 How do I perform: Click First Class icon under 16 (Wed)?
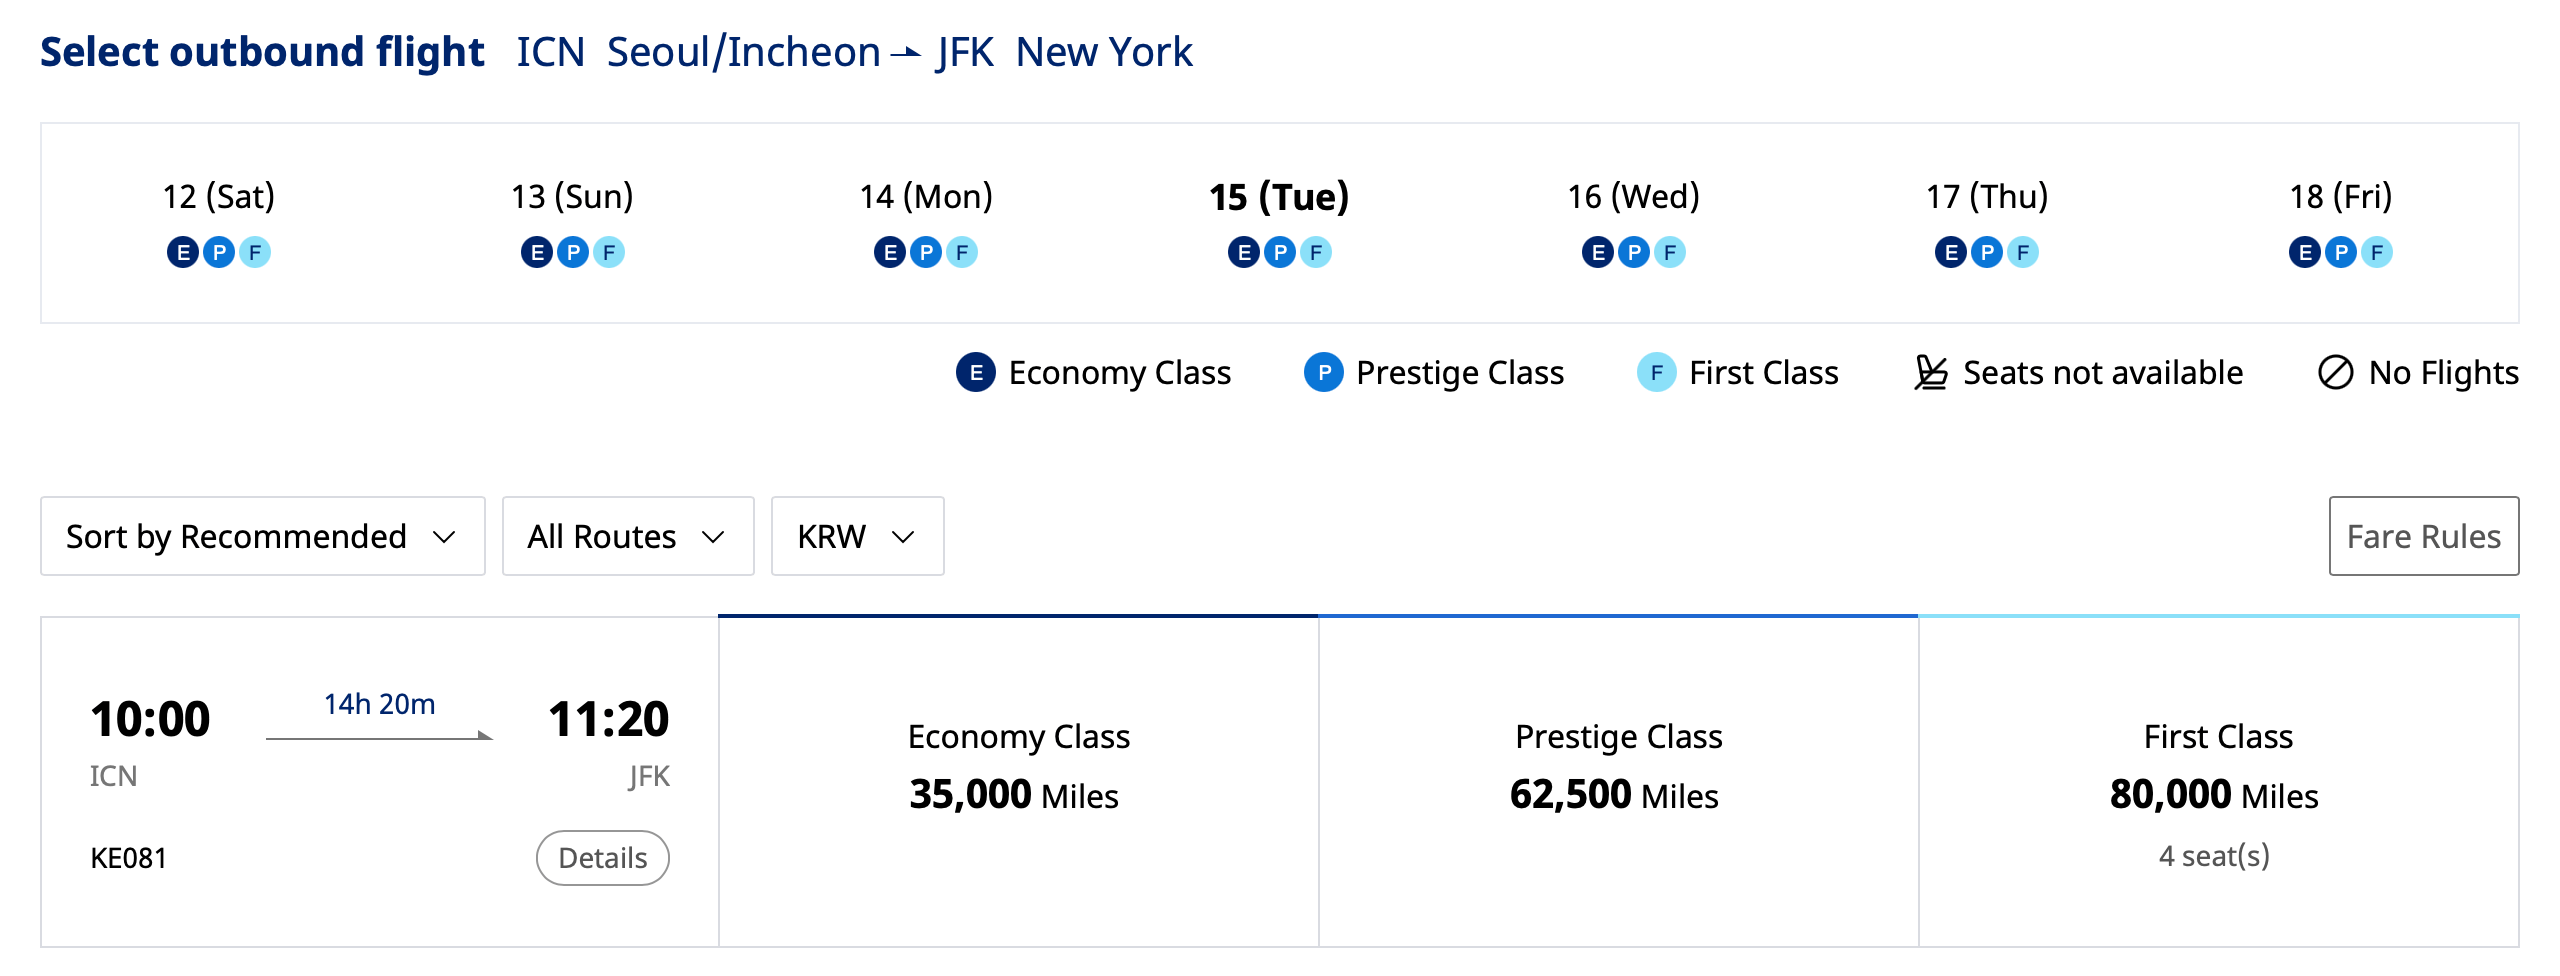[1670, 252]
